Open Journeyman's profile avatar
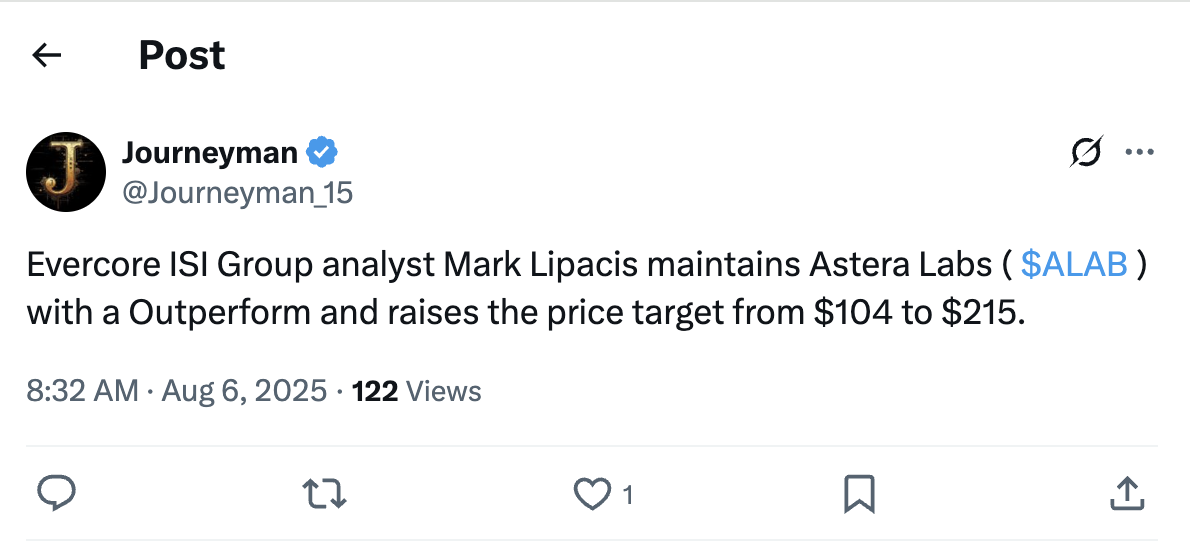The height and width of the screenshot is (554, 1190). pyautogui.click(x=66, y=172)
